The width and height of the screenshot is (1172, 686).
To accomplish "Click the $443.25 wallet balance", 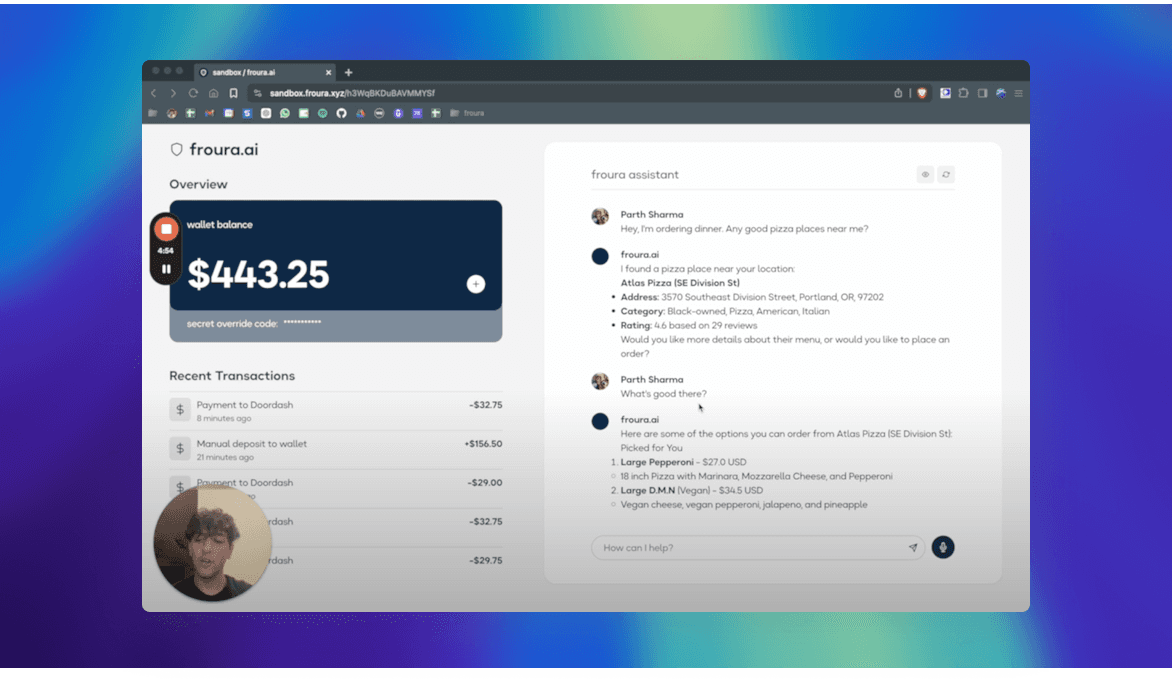I will [x=258, y=274].
